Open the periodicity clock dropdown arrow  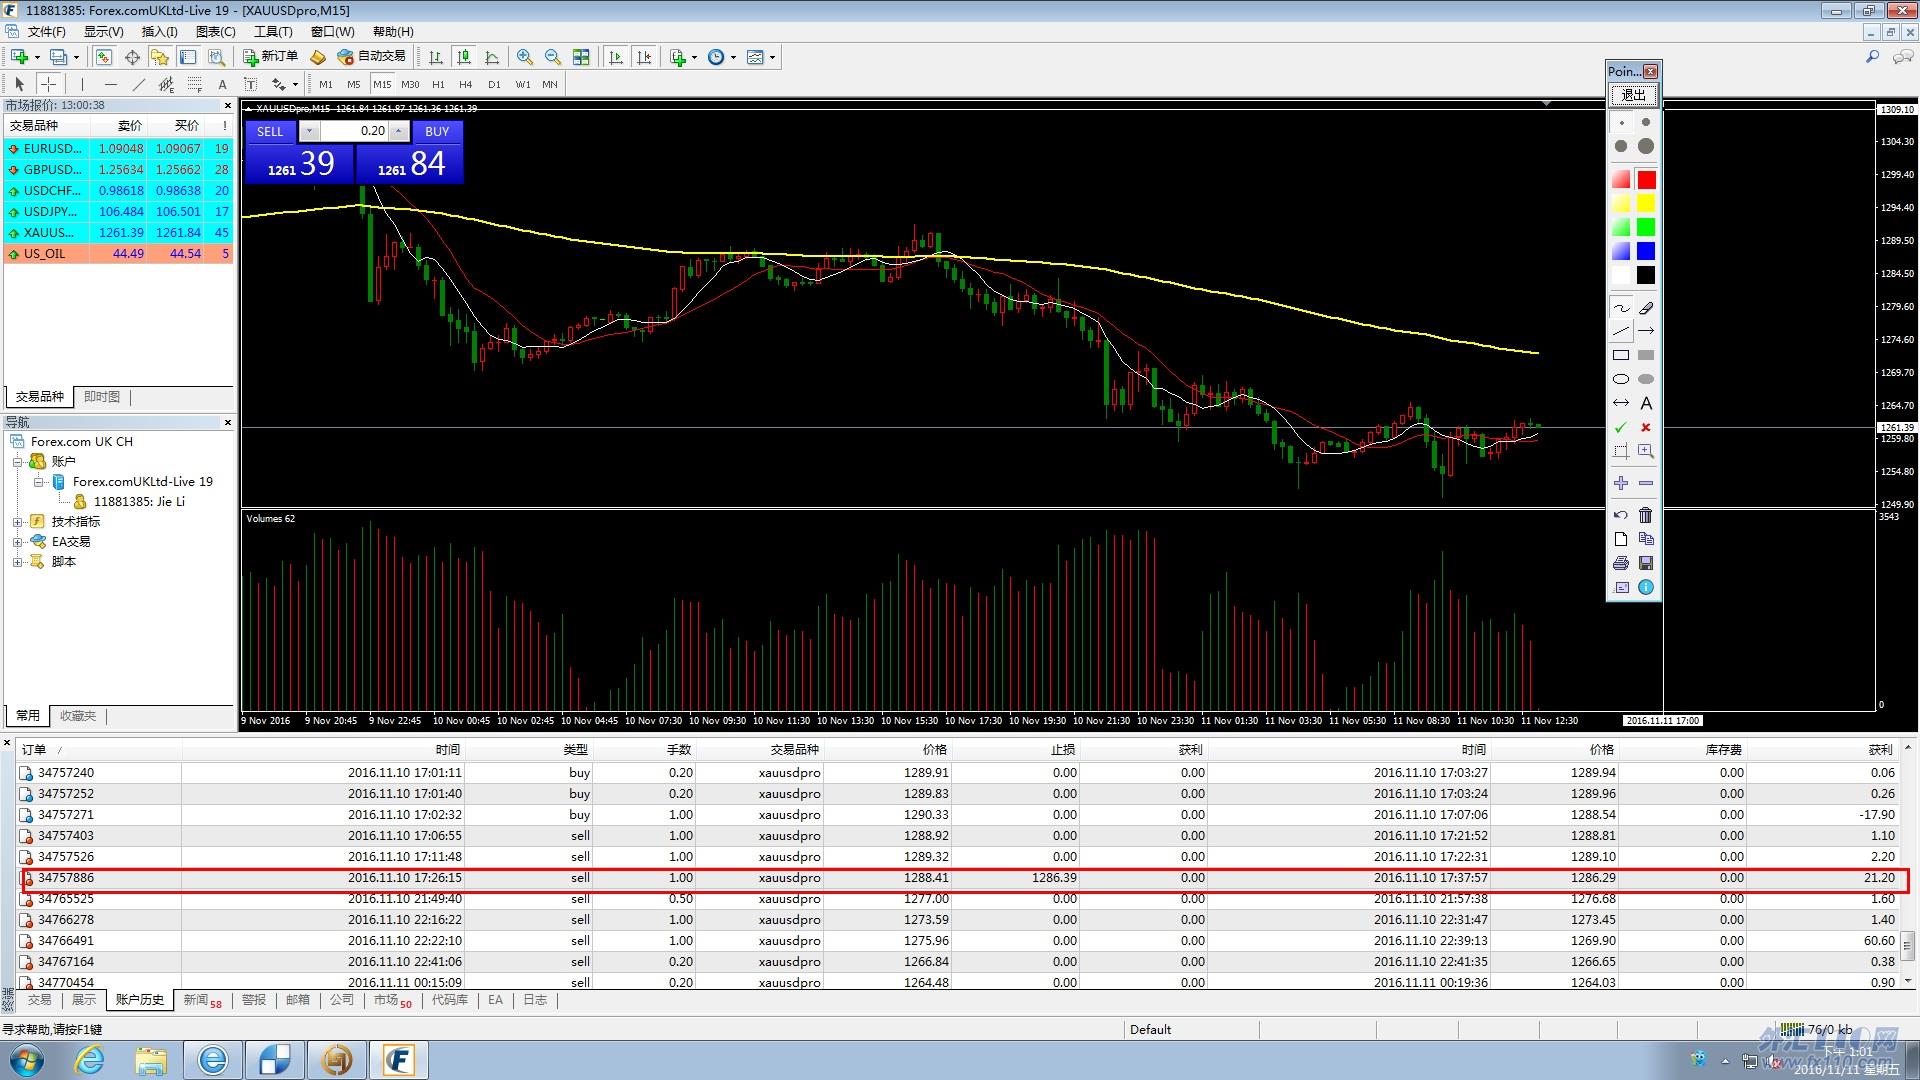[733, 57]
